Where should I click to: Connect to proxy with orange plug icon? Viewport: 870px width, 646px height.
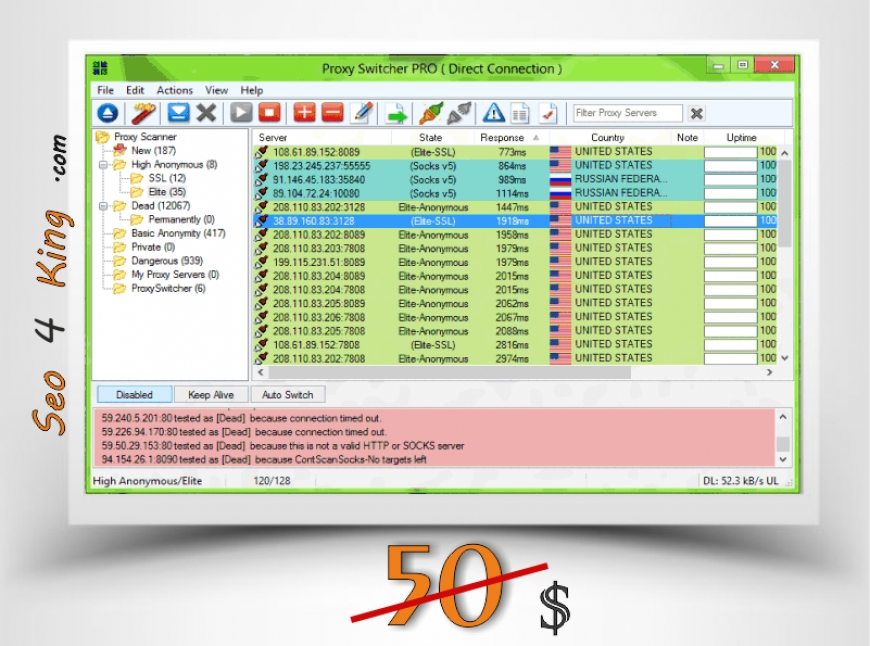click(431, 113)
